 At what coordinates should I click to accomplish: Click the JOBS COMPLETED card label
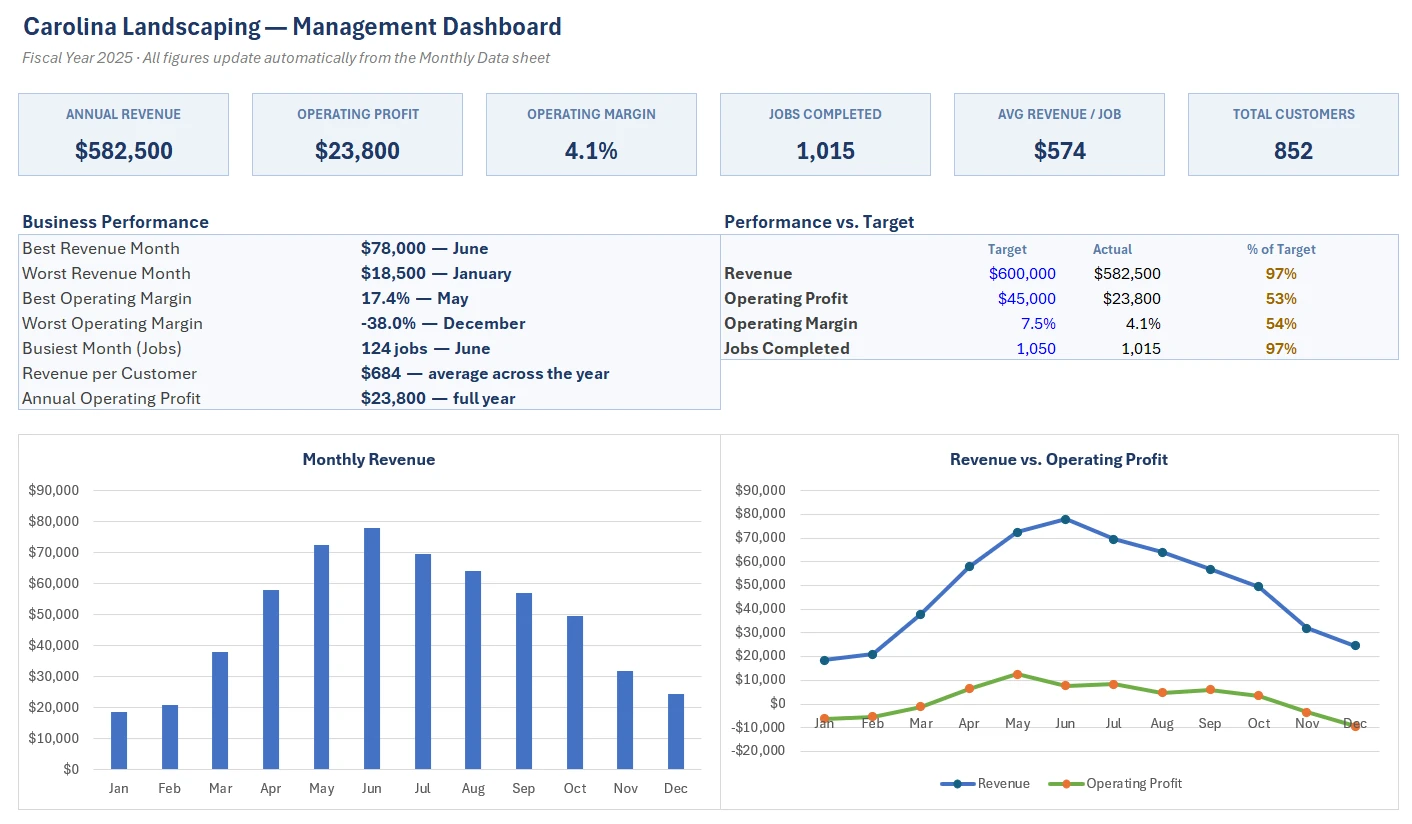click(825, 114)
